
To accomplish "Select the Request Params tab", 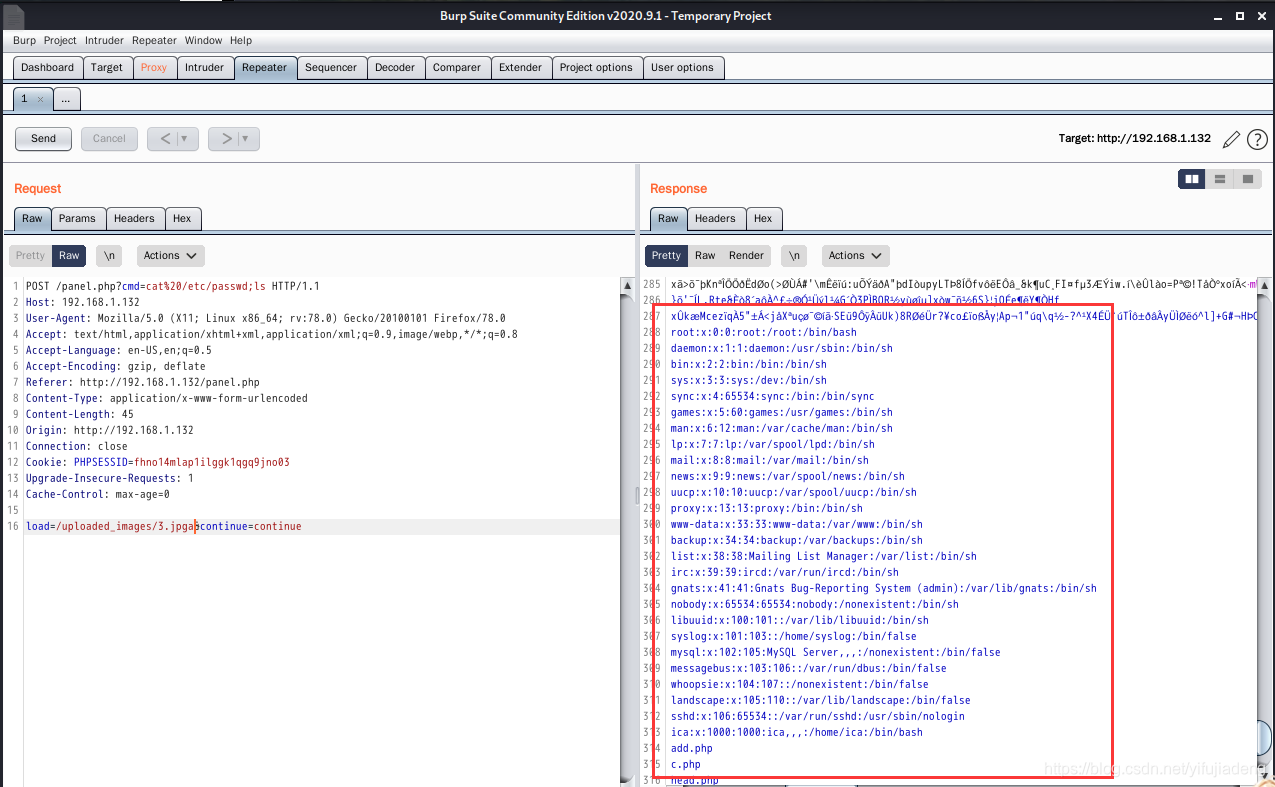I will pos(77,218).
